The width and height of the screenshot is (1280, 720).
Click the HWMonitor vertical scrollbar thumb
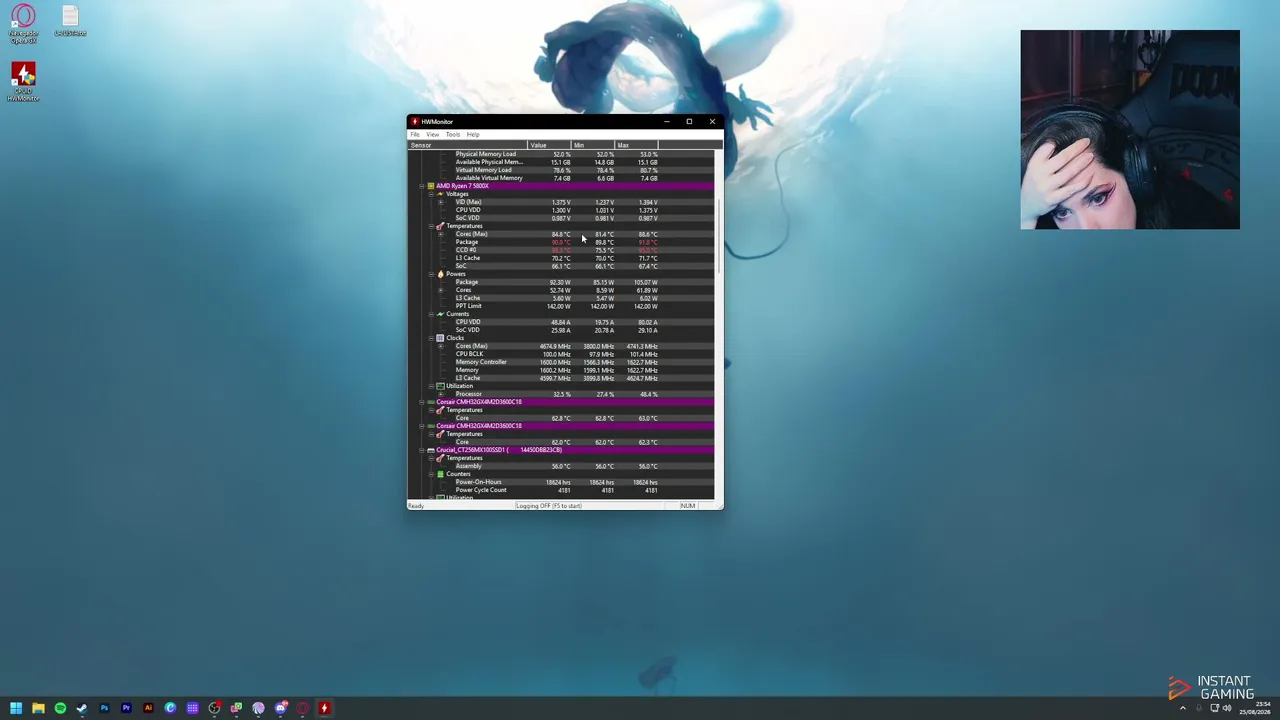click(719, 235)
